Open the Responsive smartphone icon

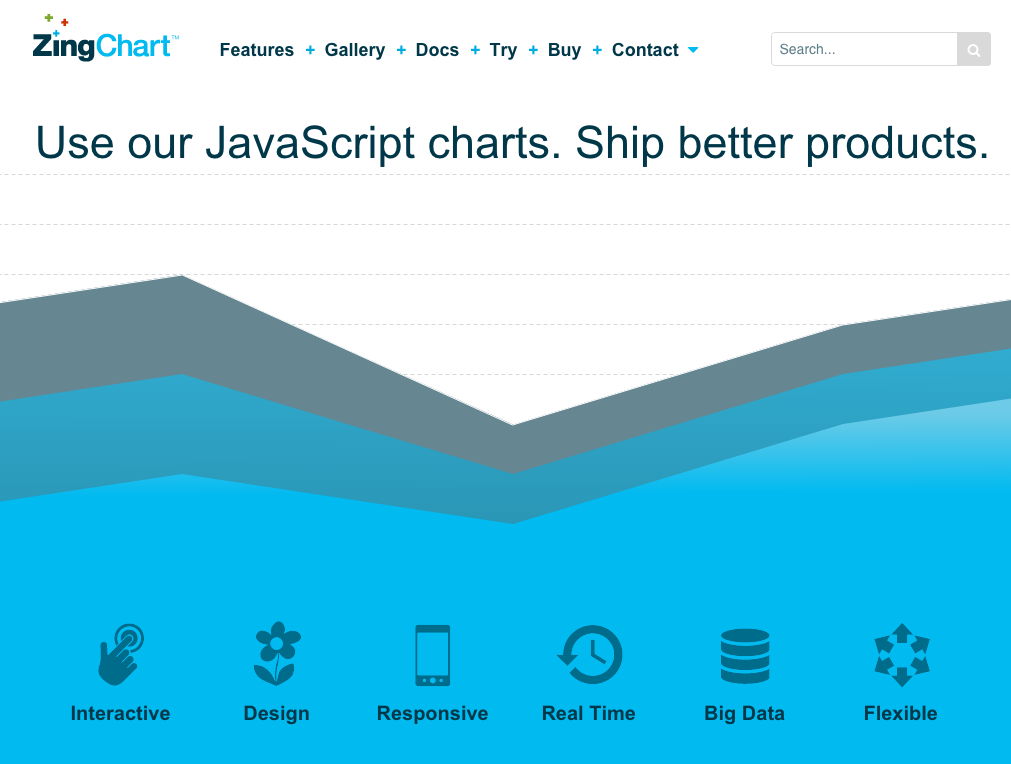point(432,653)
